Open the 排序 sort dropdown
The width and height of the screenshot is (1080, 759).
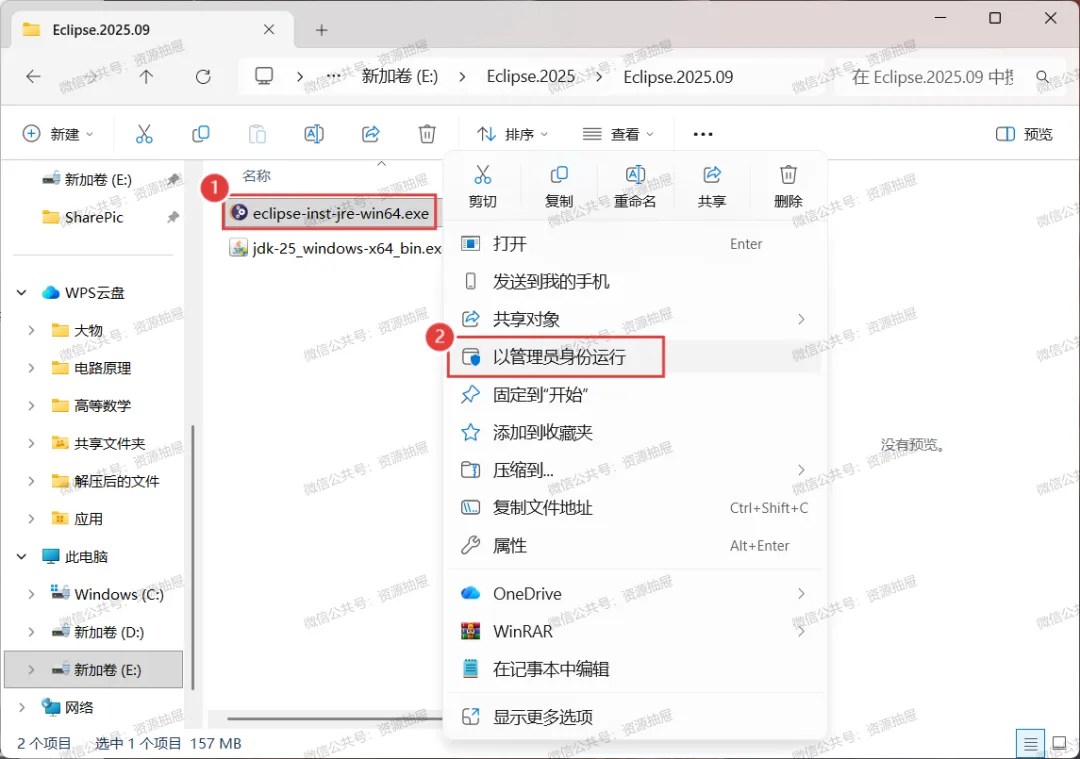[513, 134]
